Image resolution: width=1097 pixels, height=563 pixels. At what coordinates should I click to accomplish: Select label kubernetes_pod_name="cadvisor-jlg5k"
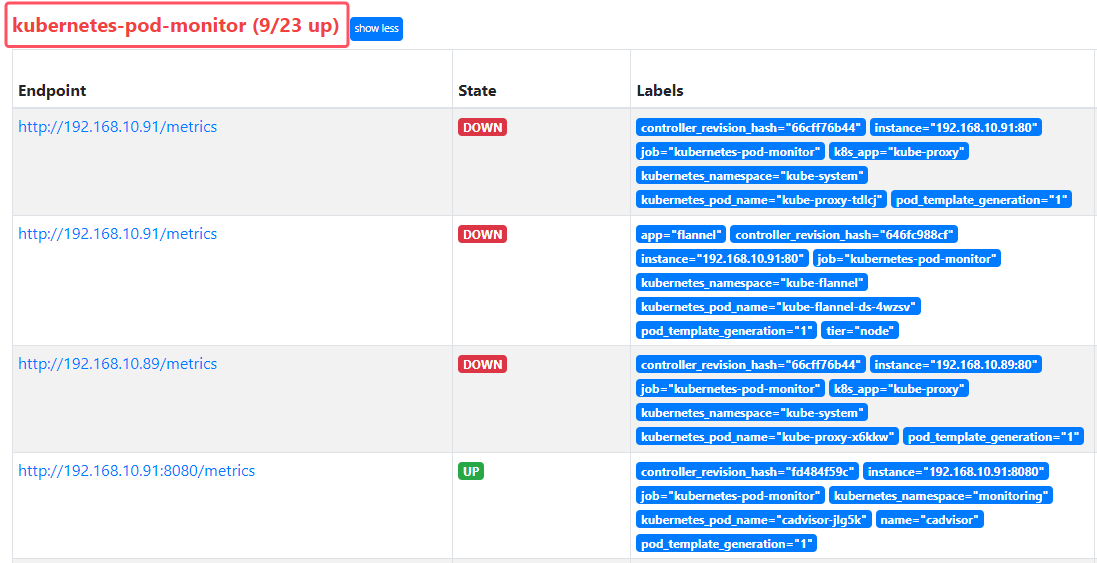click(x=753, y=520)
